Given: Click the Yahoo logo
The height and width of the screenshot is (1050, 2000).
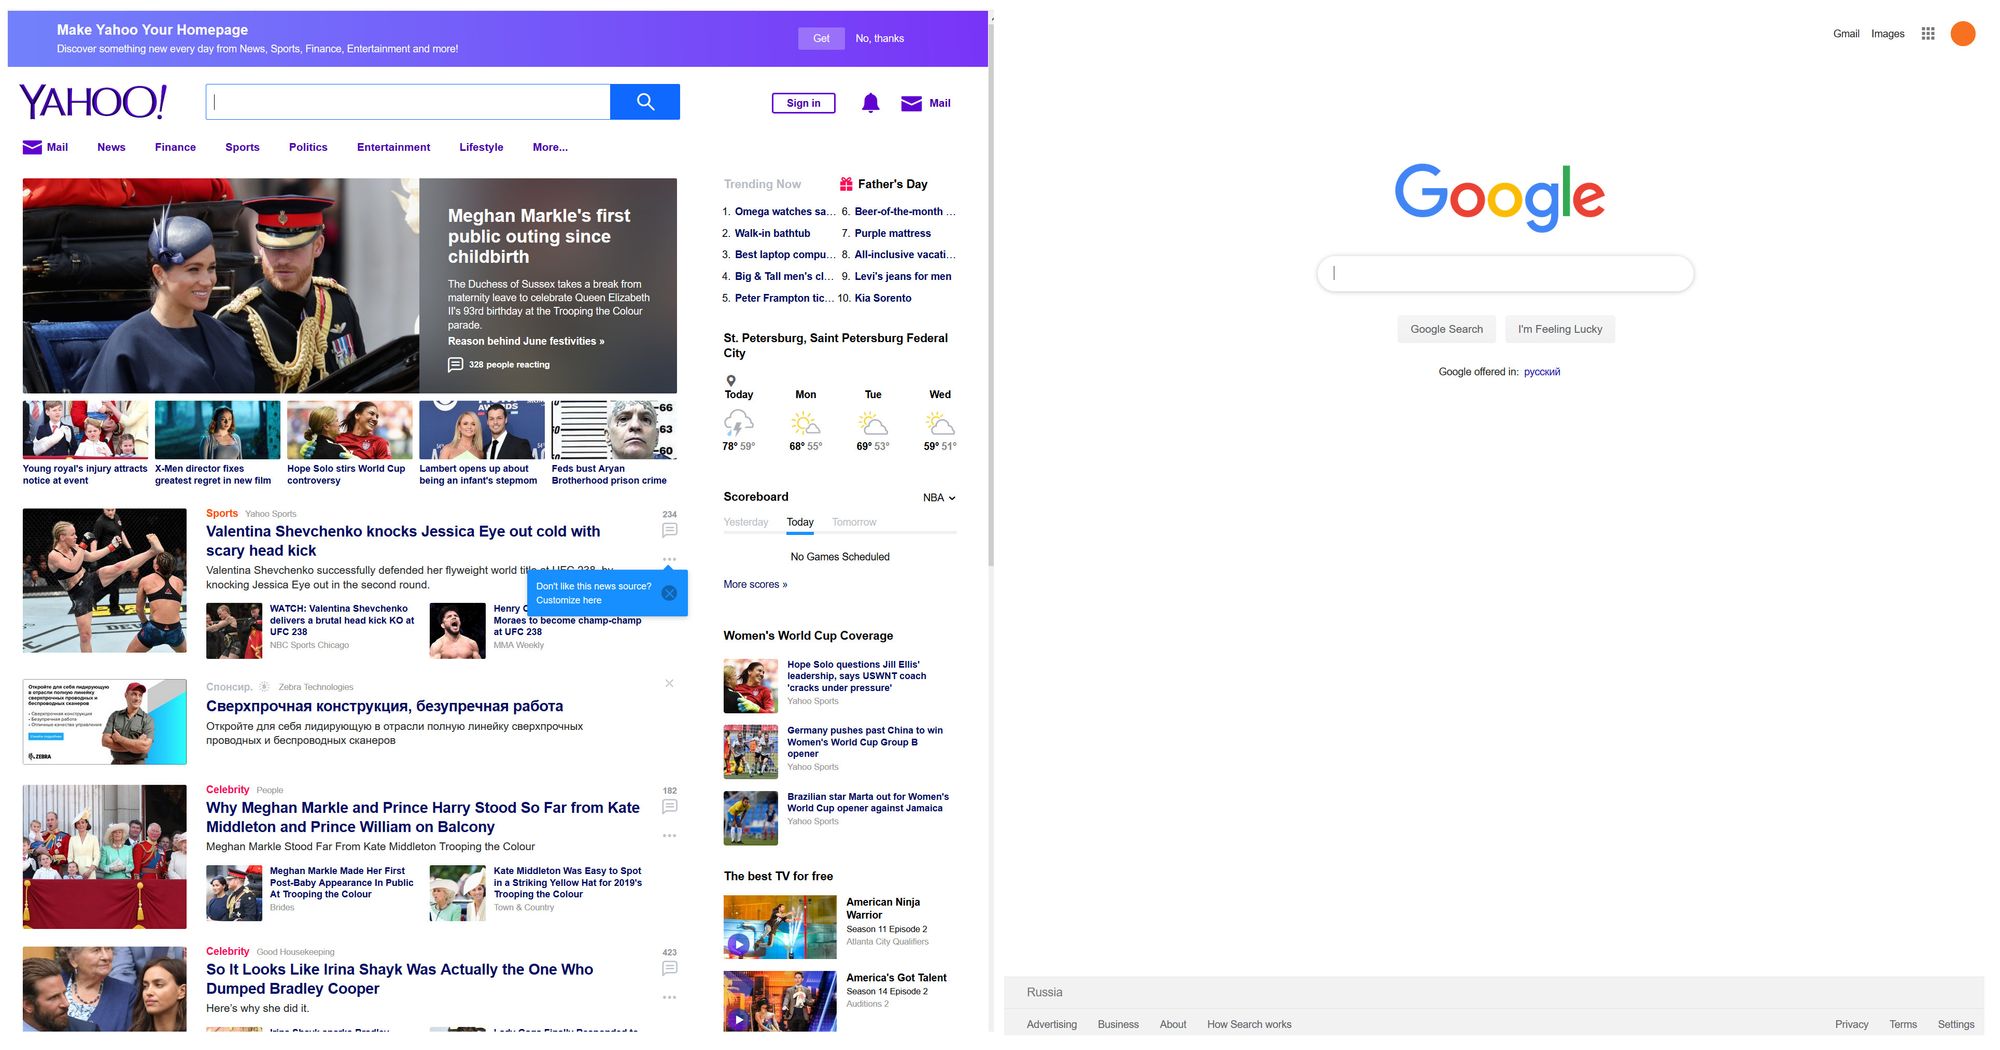Looking at the screenshot, I should coord(93,102).
